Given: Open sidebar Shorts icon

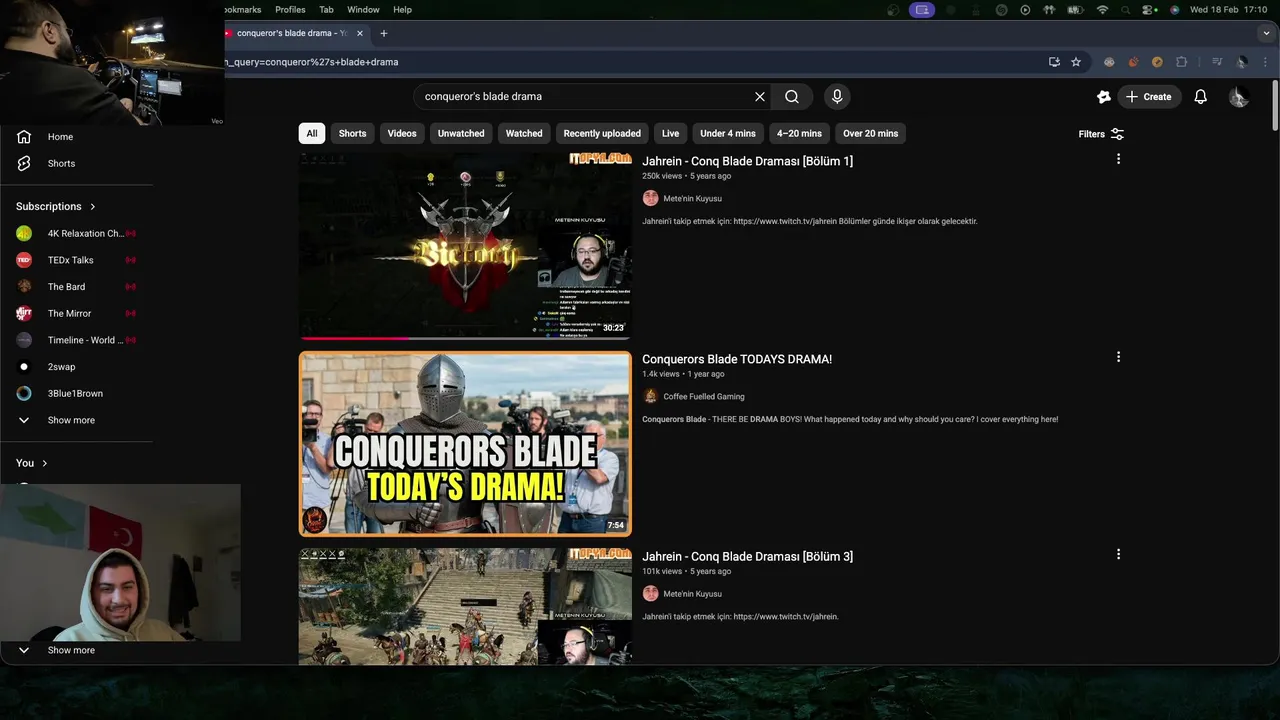Looking at the screenshot, I should 24,163.
